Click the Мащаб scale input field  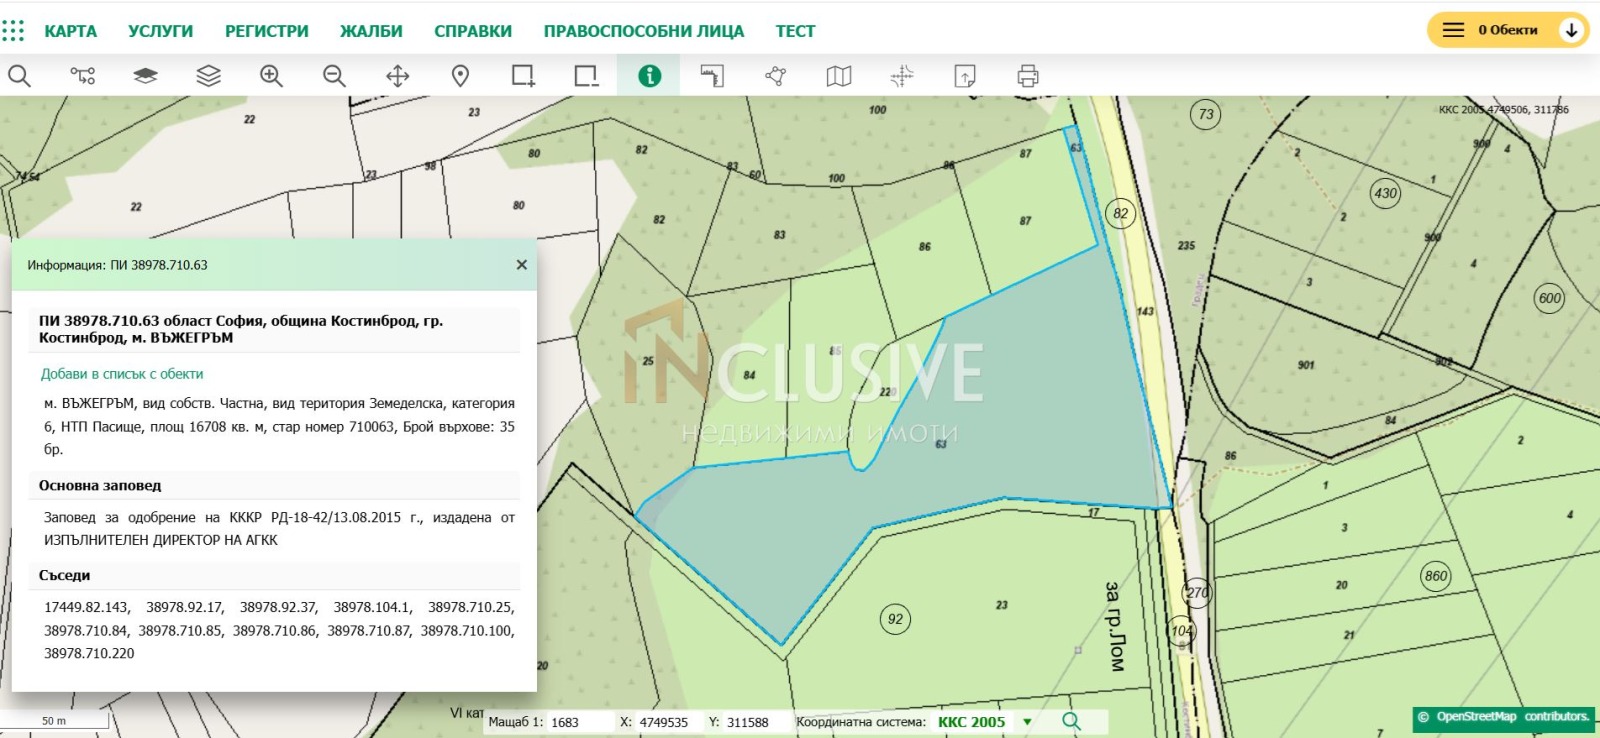[x=577, y=722]
